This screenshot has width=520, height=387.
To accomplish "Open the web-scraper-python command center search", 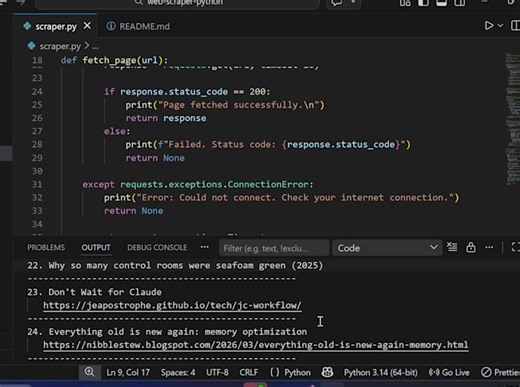I will coord(177,3).
